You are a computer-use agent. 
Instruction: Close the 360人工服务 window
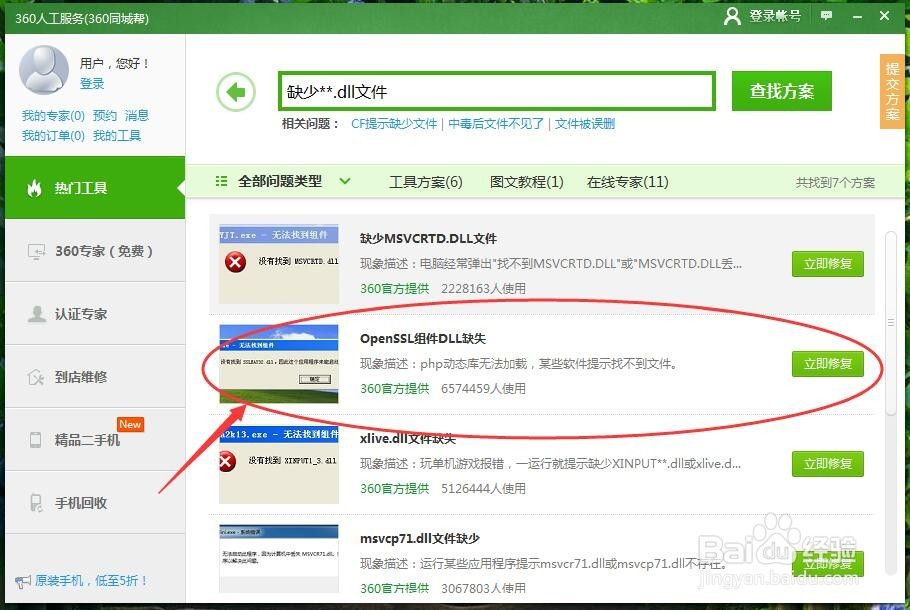884,16
